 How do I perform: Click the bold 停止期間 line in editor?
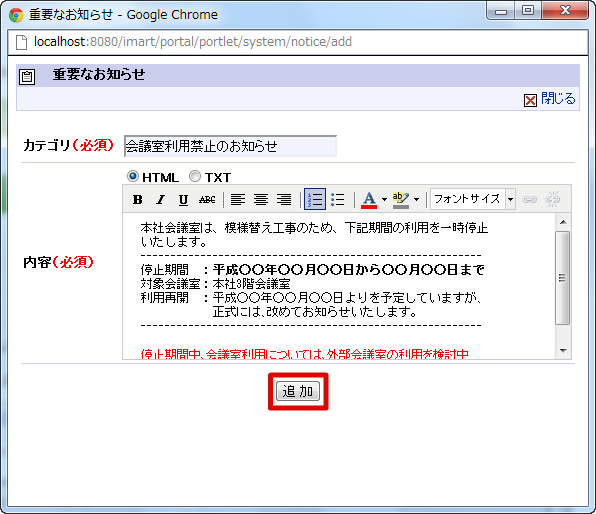coord(312,270)
